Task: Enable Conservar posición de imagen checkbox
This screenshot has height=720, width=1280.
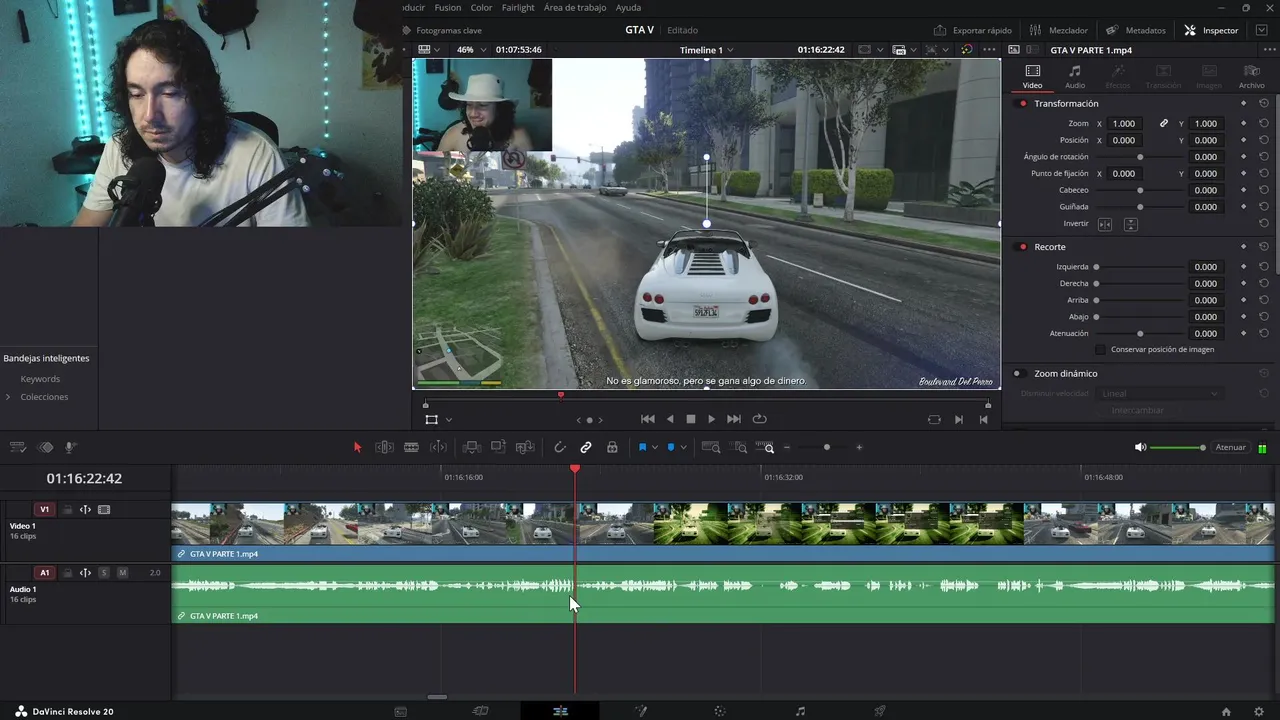Action: 1101,350
